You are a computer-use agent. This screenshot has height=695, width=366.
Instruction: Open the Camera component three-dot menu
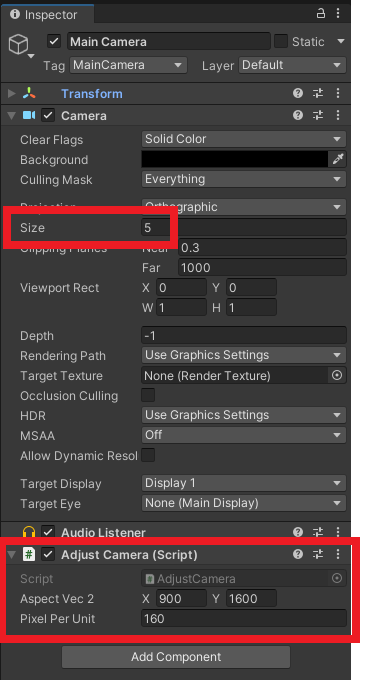click(338, 115)
